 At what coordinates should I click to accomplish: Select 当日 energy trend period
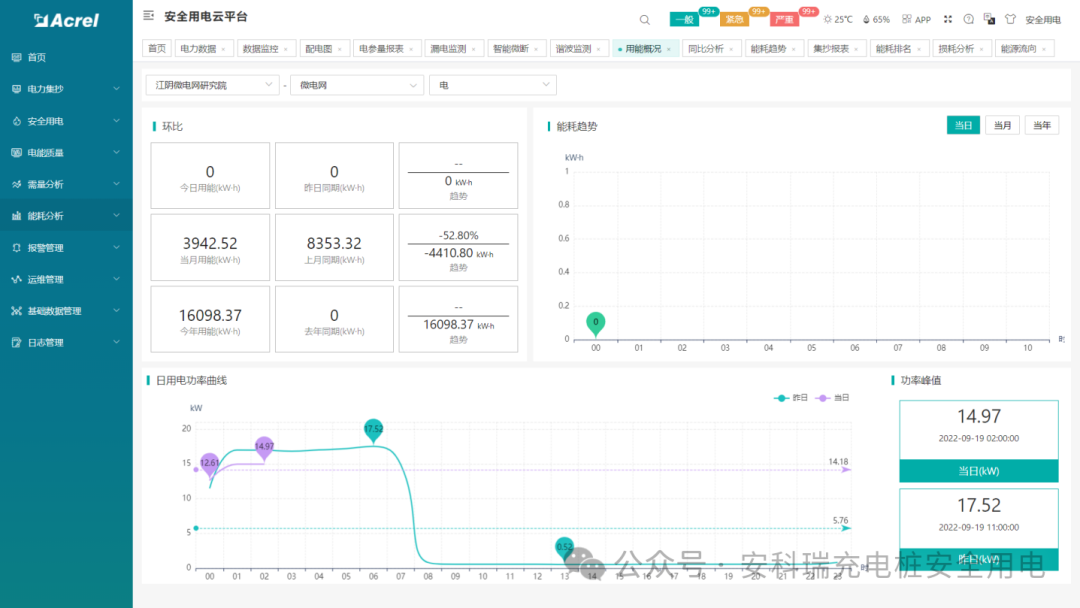tap(963, 125)
